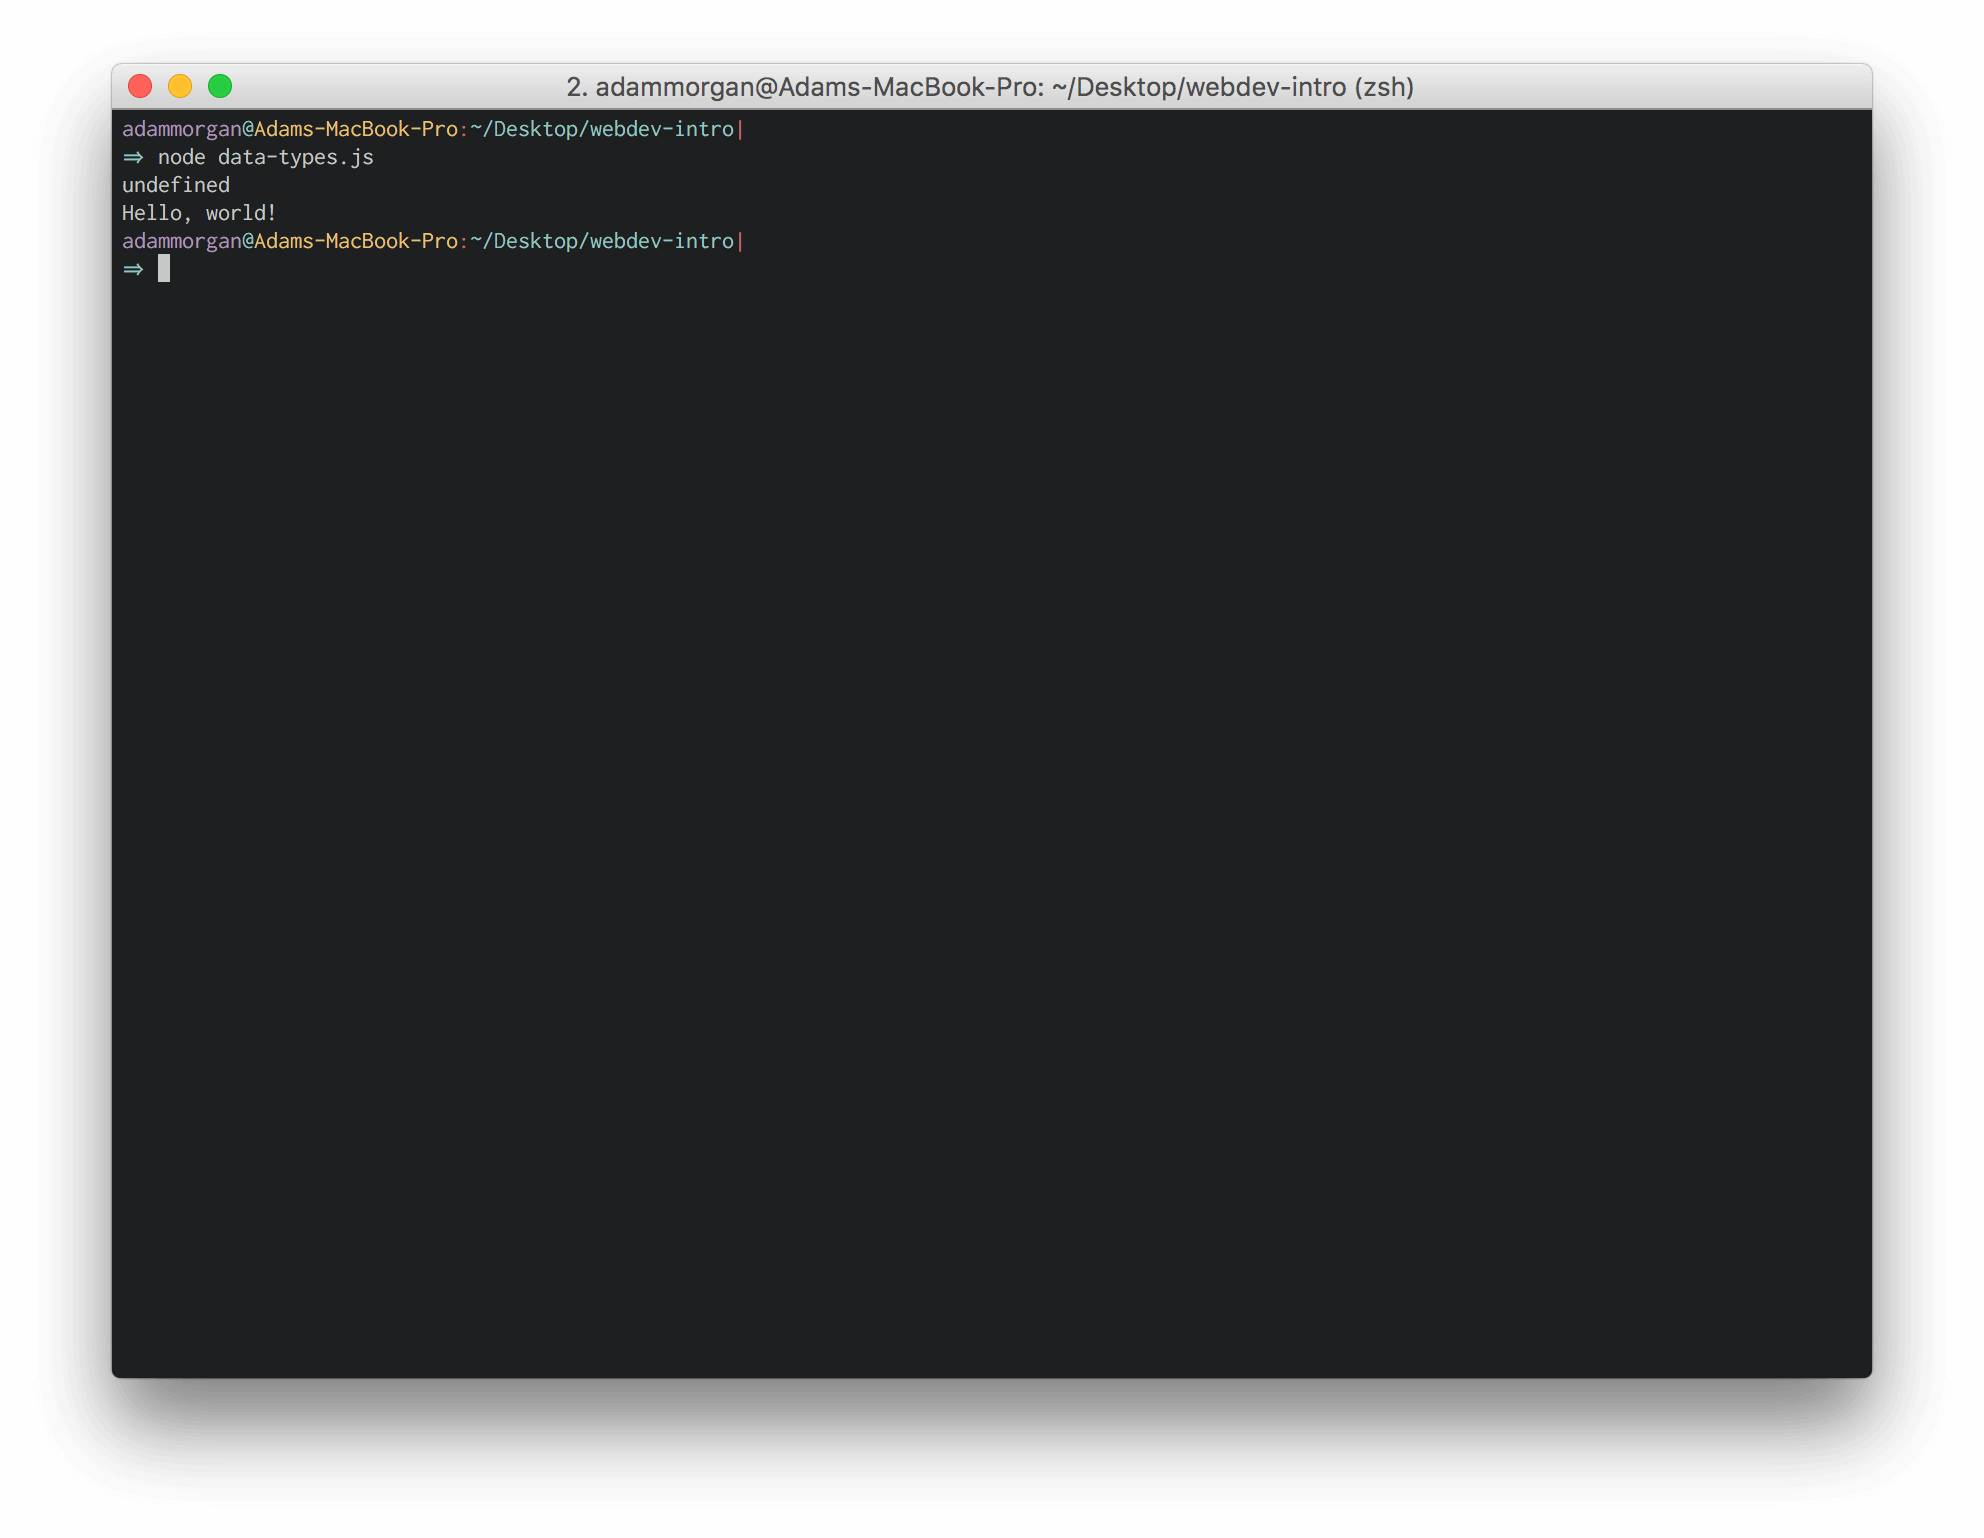1984x1538 pixels.
Task: Click the arrow prompt beside the block cursor
Action: tap(133, 270)
